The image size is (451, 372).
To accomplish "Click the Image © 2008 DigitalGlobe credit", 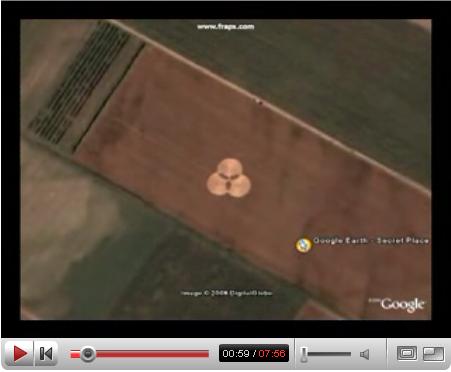I will point(226,293).
